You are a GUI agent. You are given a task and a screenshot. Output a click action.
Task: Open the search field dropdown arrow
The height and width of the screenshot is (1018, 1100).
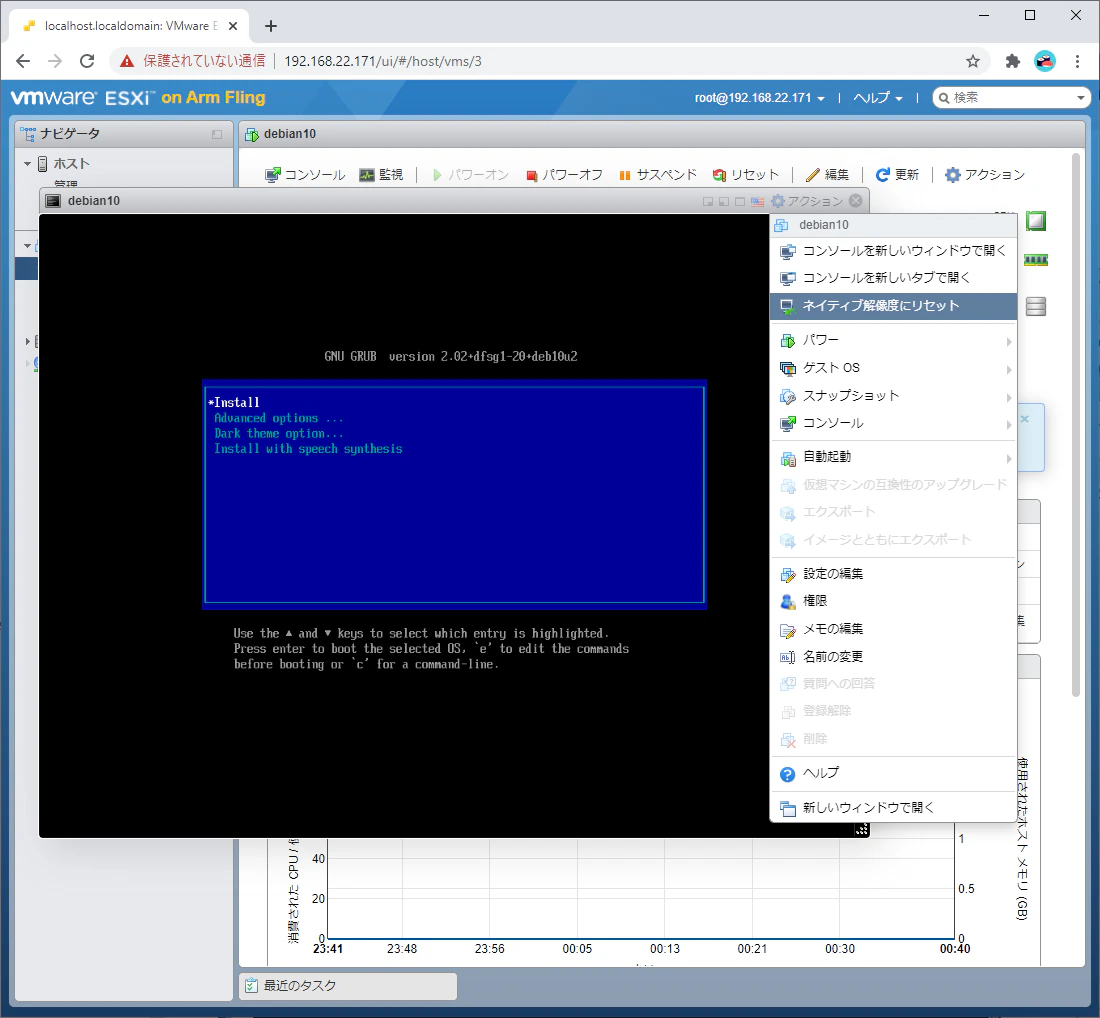[x=1080, y=98]
